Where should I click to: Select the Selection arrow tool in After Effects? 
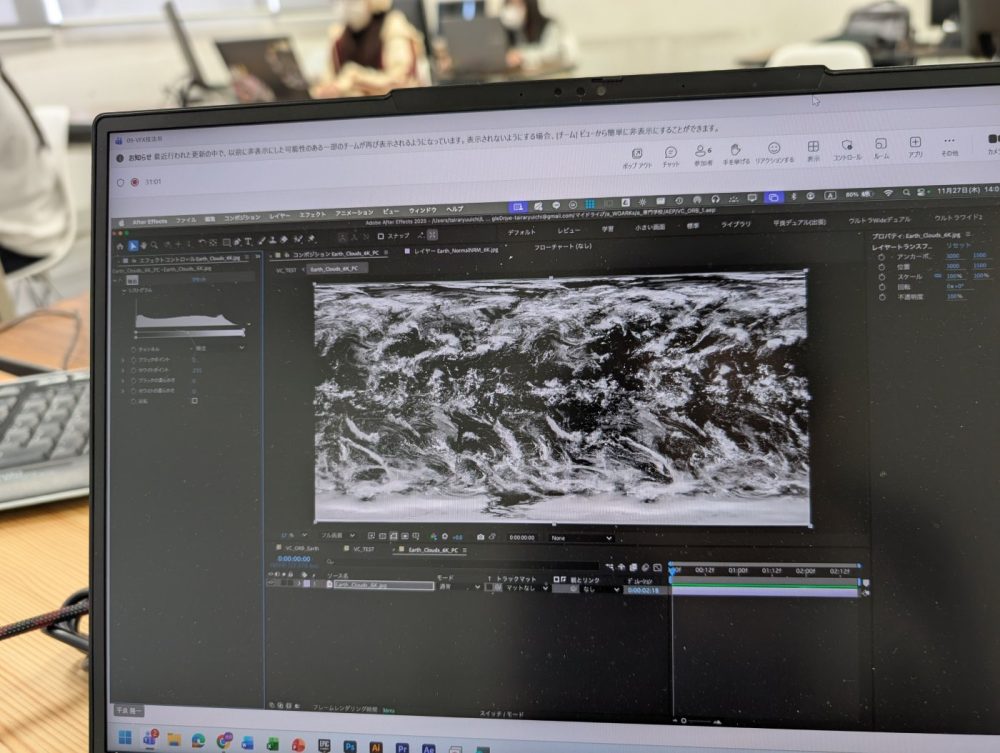point(133,243)
